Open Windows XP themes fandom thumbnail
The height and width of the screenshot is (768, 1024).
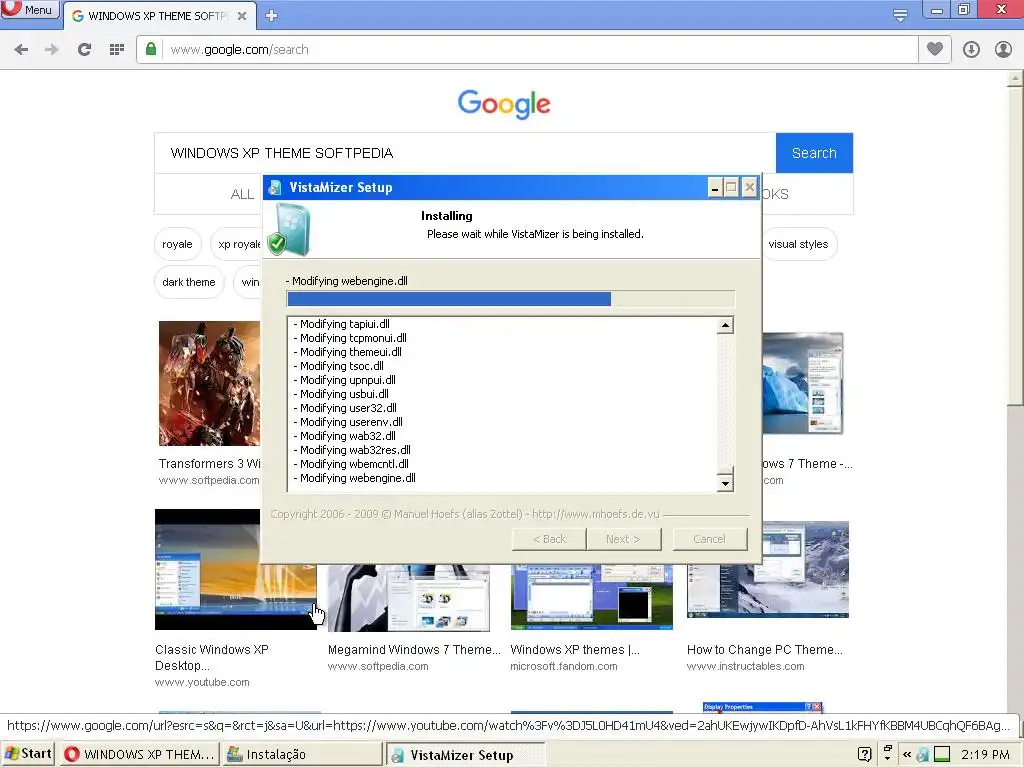coord(592,596)
